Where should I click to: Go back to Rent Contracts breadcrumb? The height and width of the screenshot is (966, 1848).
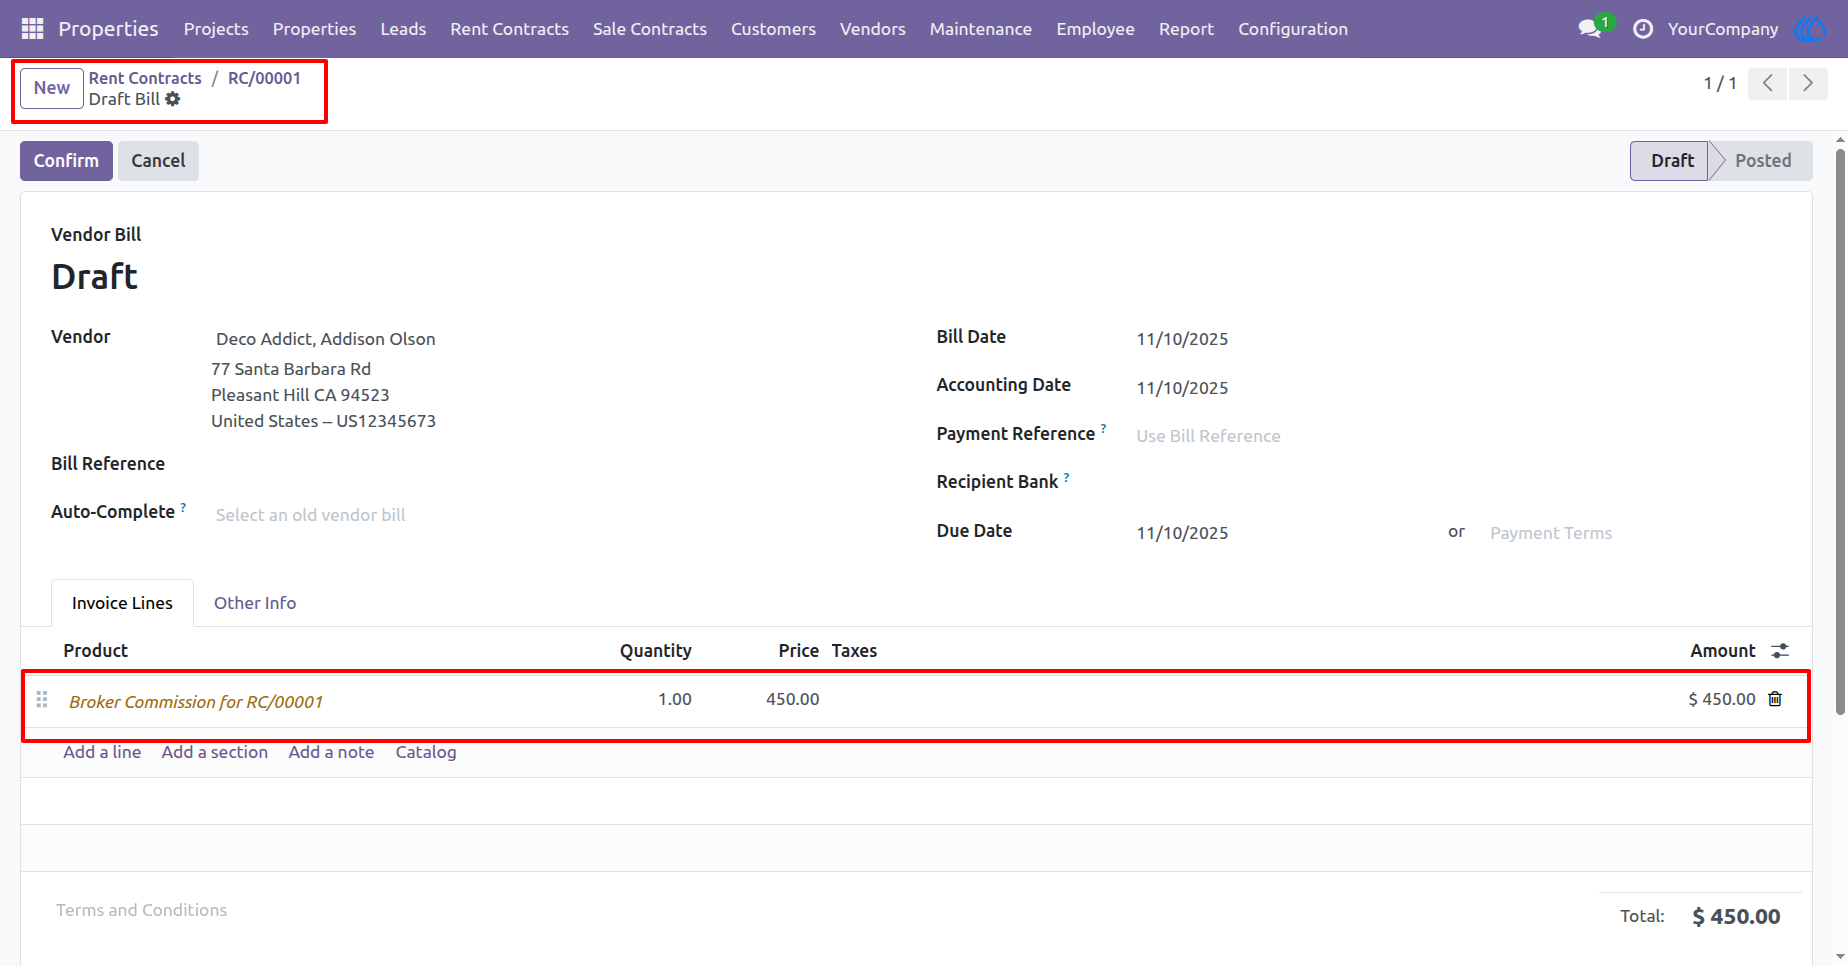tap(145, 78)
